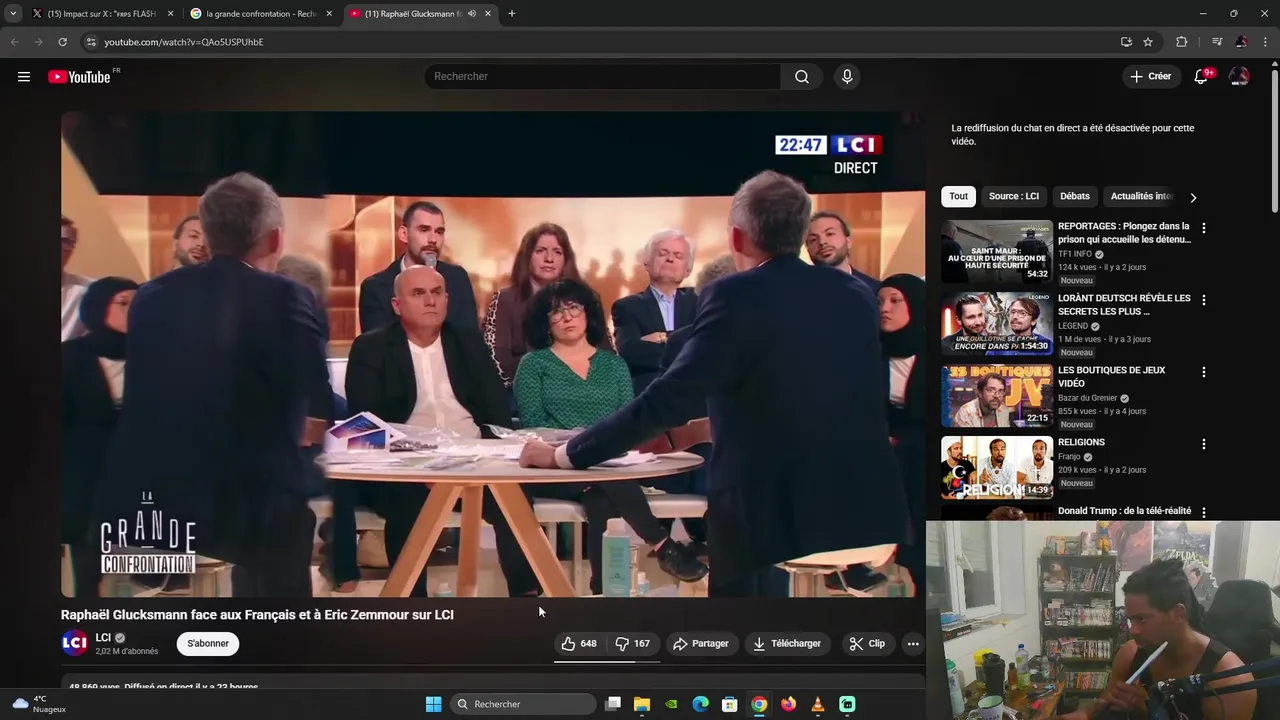
Task: Switch to the la grande confrontation tab
Action: tap(261, 14)
